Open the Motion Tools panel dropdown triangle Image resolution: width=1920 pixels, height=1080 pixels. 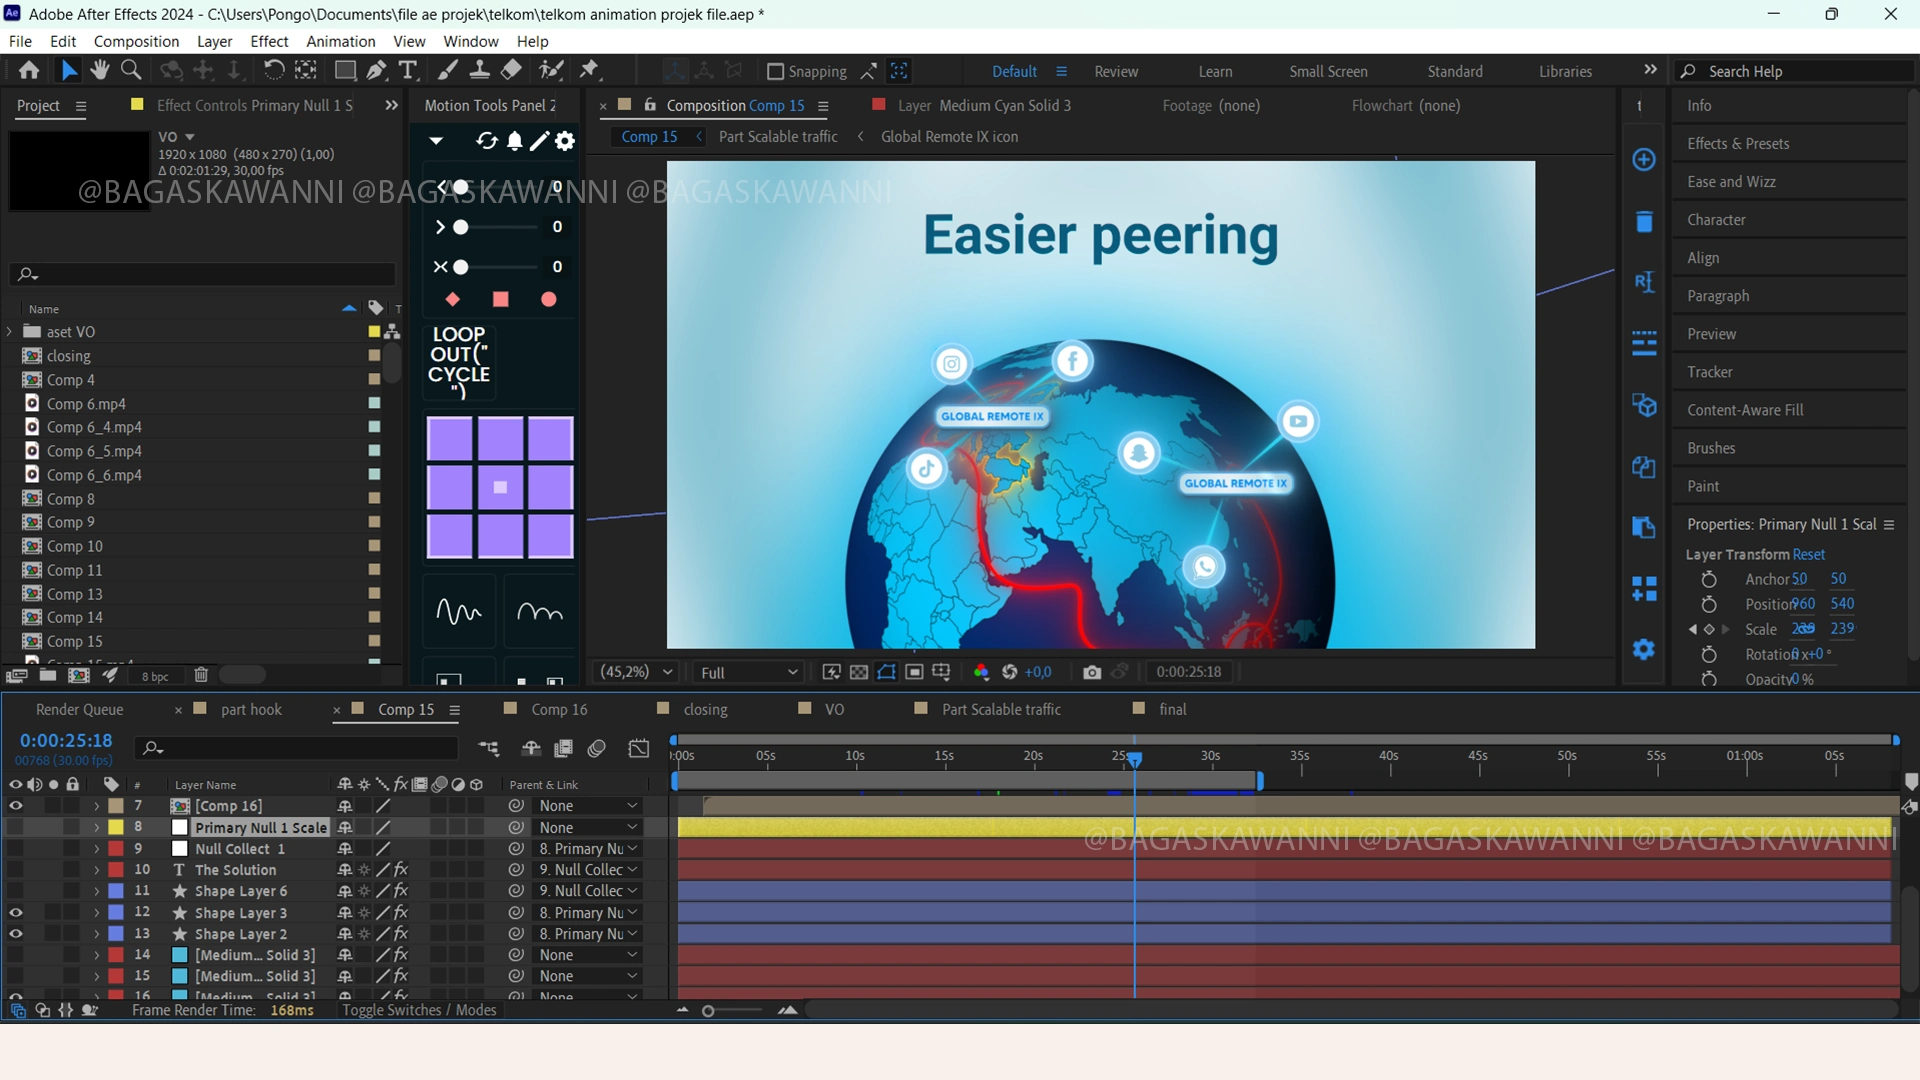tap(436, 141)
